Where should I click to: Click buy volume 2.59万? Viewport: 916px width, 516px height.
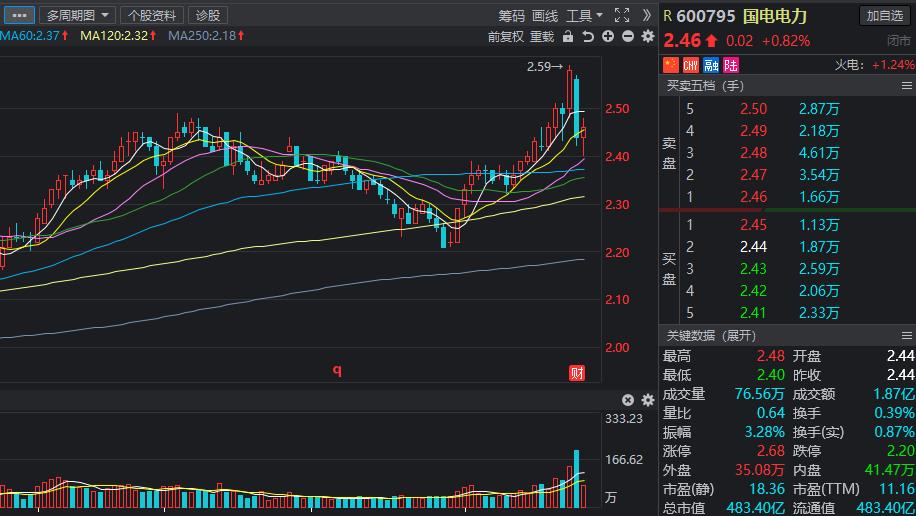[819, 269]
